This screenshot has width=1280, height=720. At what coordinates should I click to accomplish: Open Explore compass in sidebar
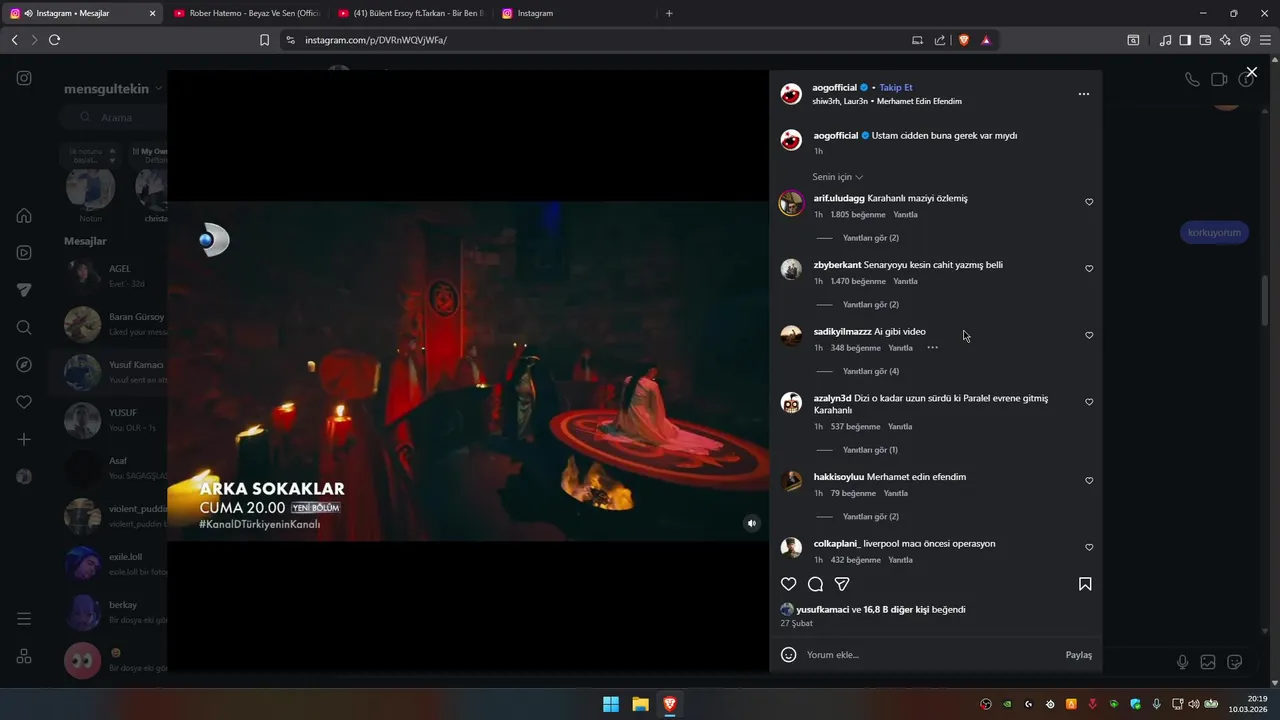point(24,365)
